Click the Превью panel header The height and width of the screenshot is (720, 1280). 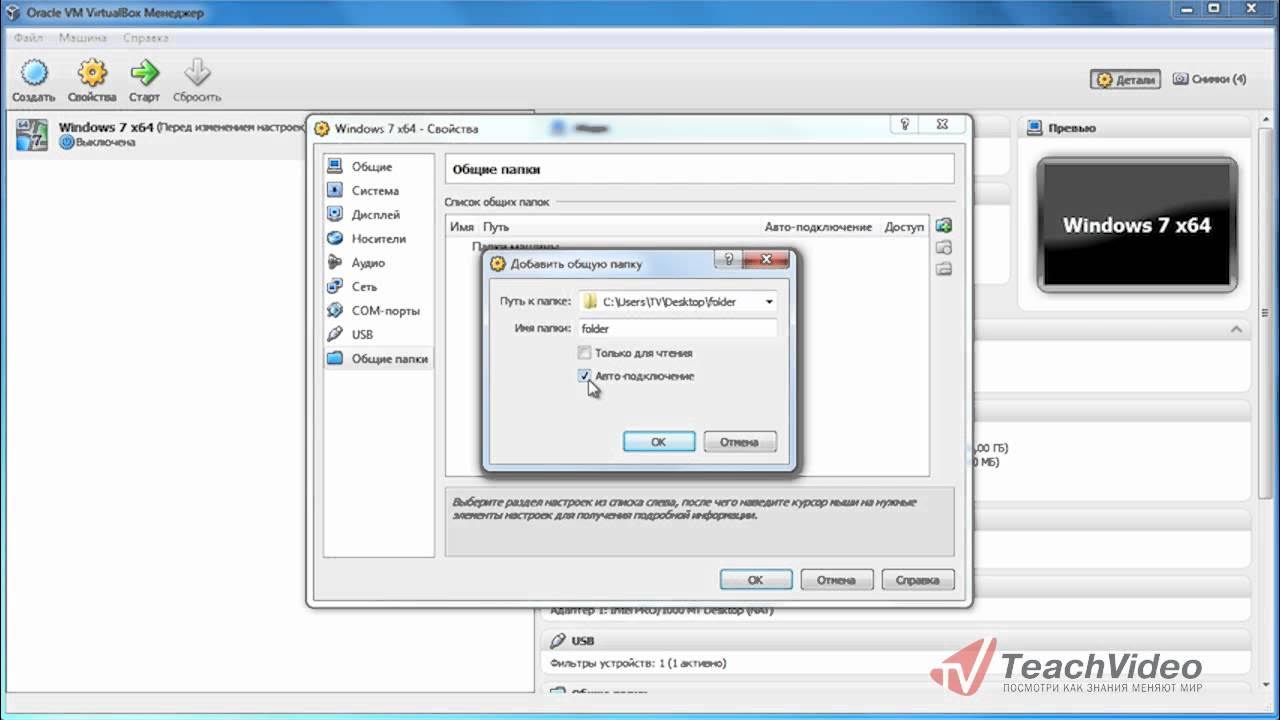click(x=1134, y=128)
